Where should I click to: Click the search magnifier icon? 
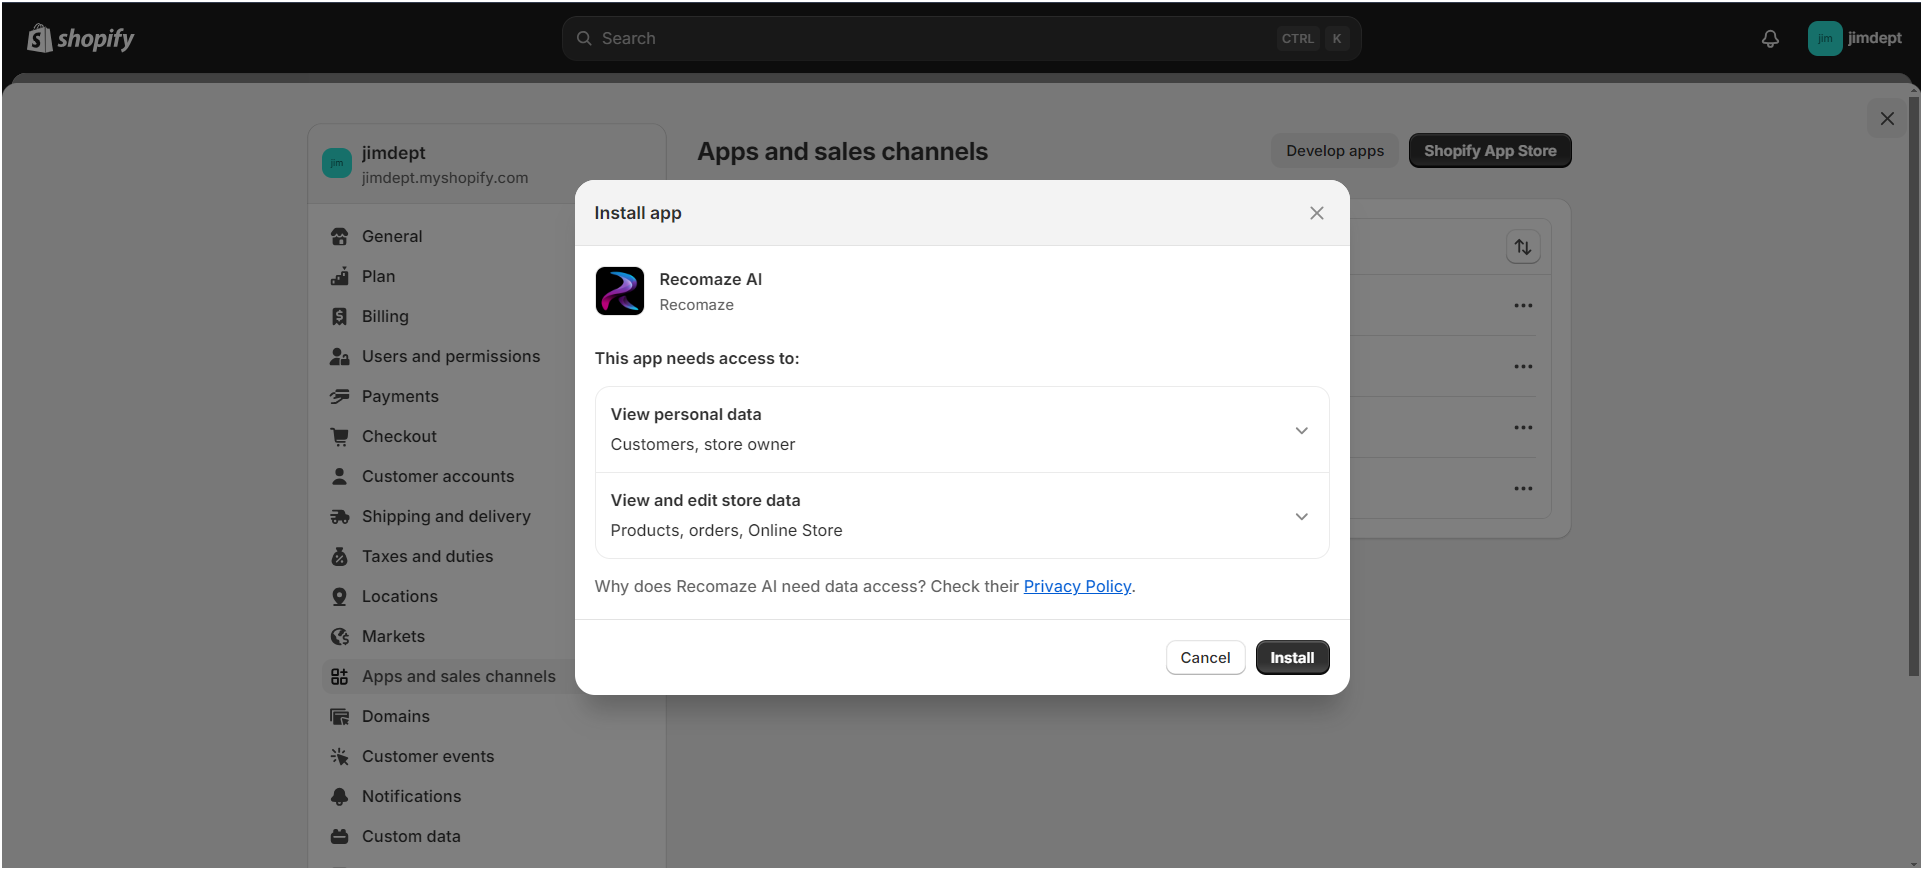[584, 38]
